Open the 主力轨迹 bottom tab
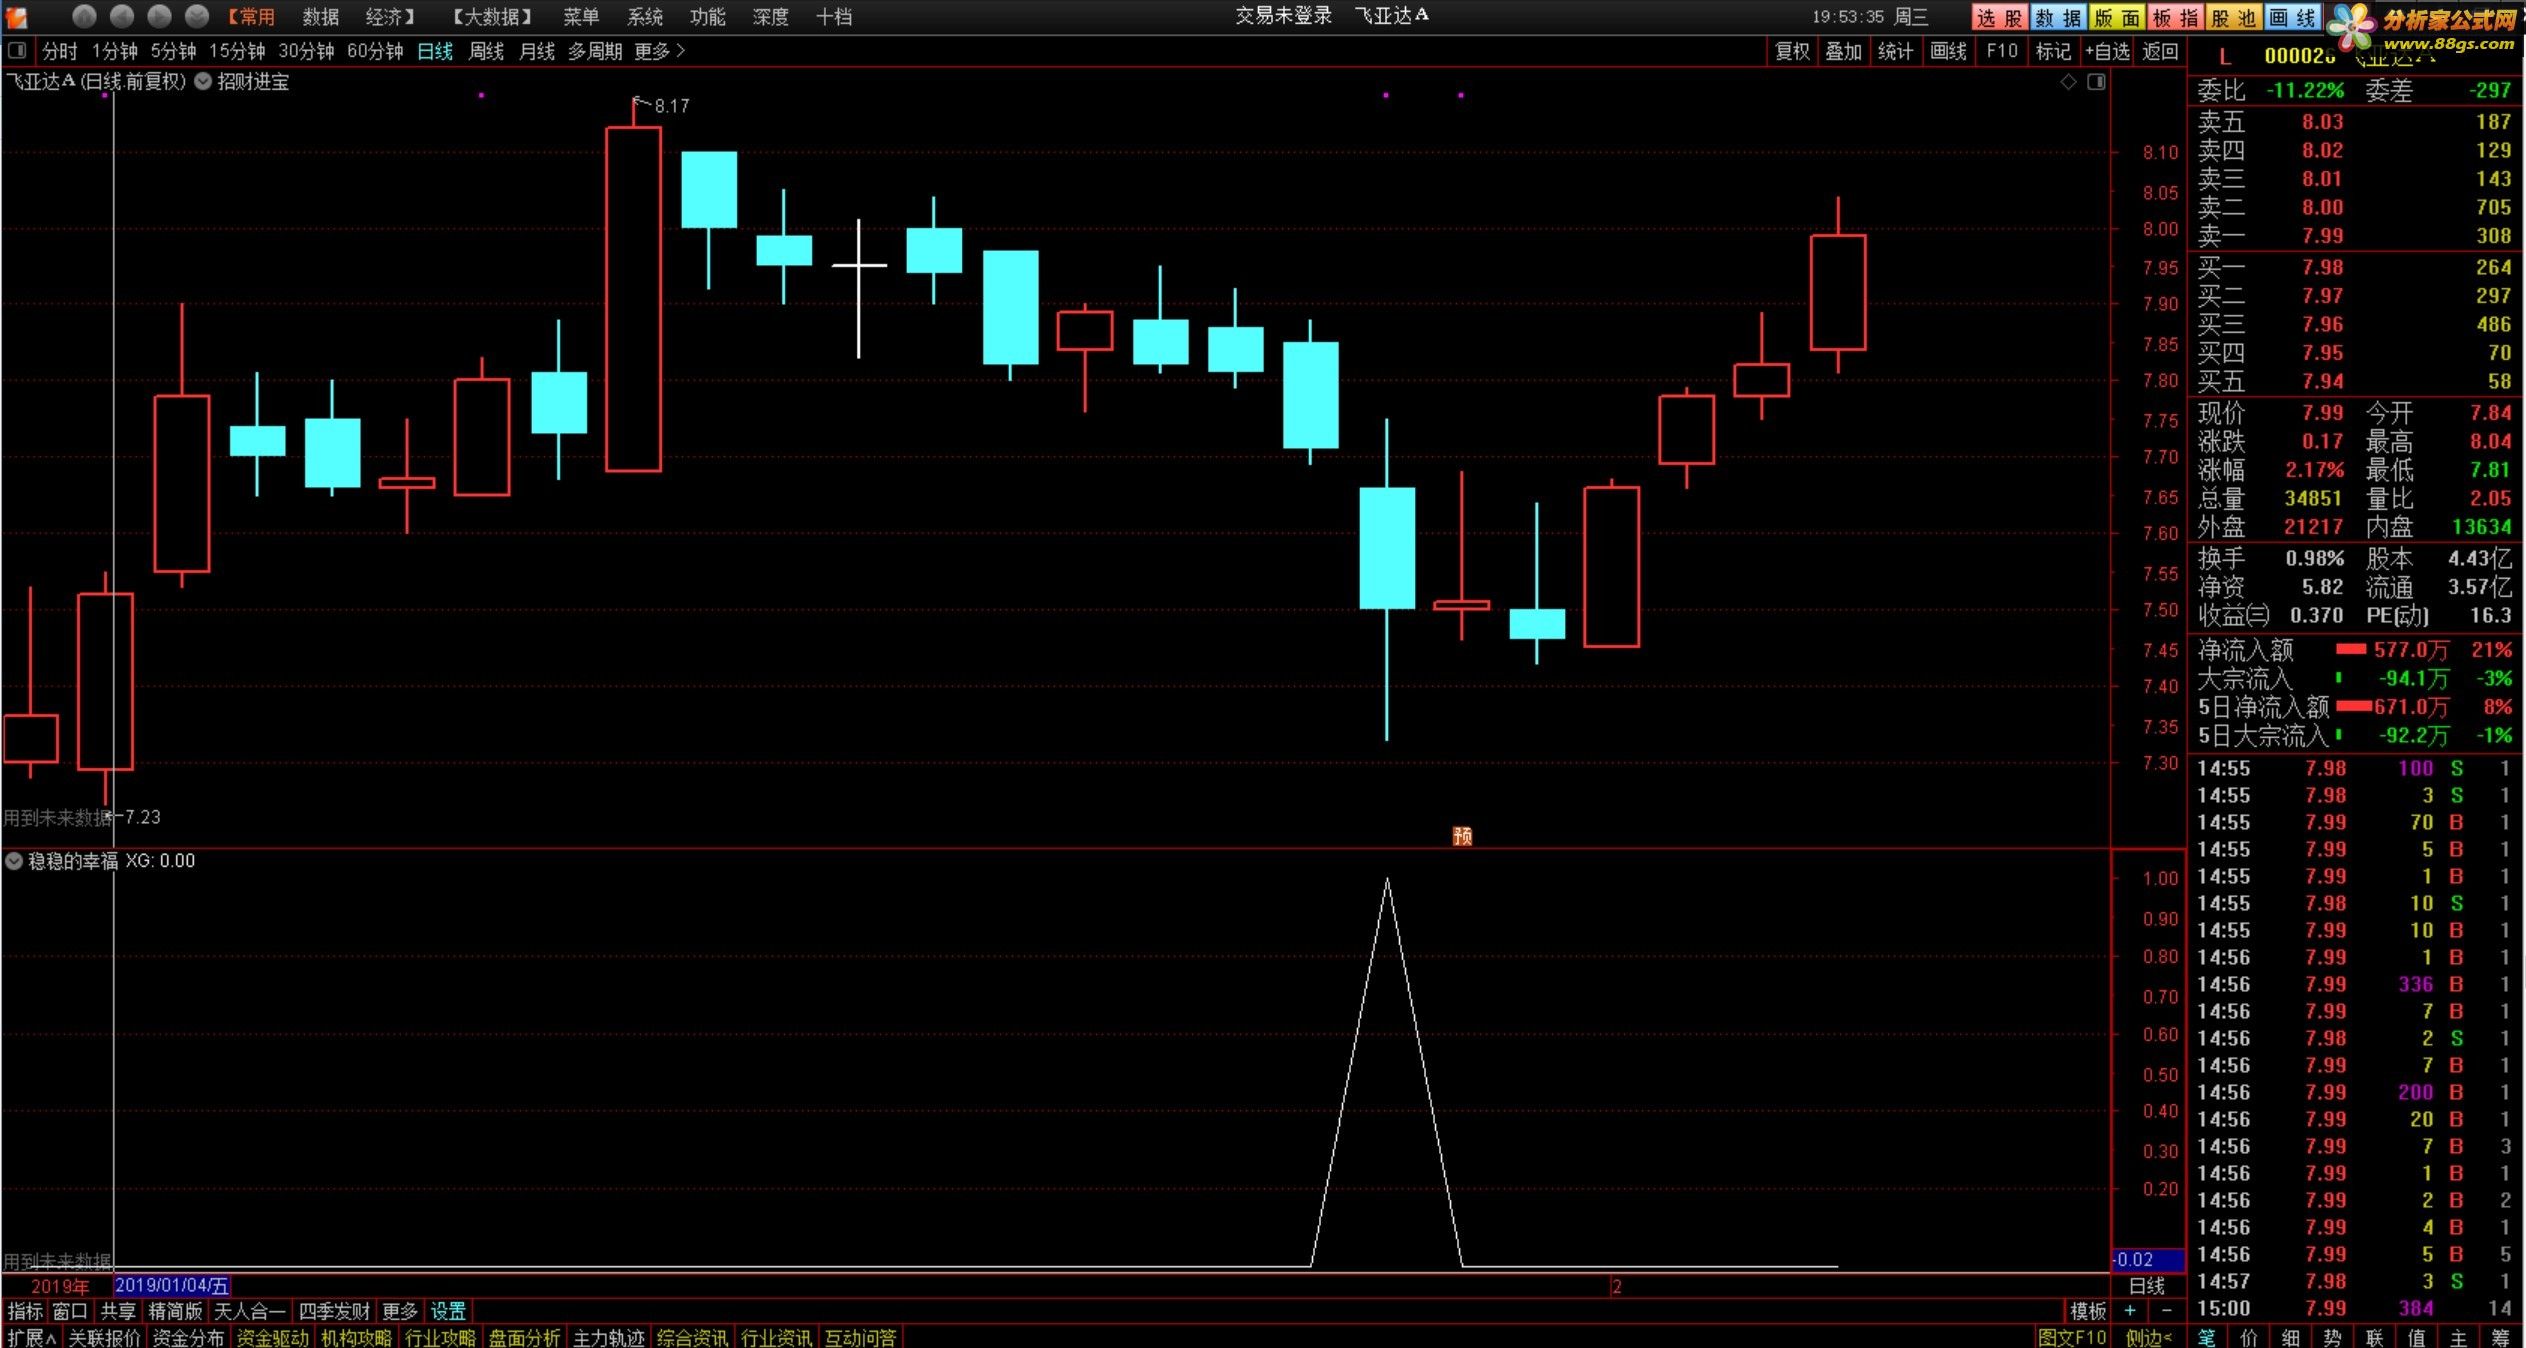The image size is (2526, 1348). pos(608,1337)
